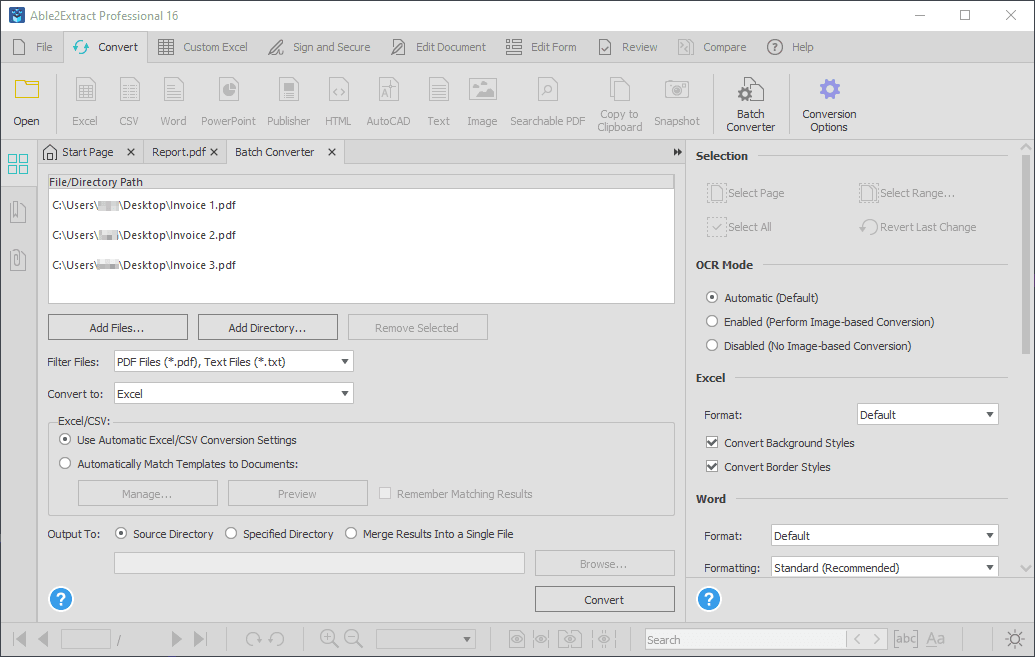This screenshot has height=657, width=1035.
Task: Select the HTML conversion icon
Action: coord(338,90)
